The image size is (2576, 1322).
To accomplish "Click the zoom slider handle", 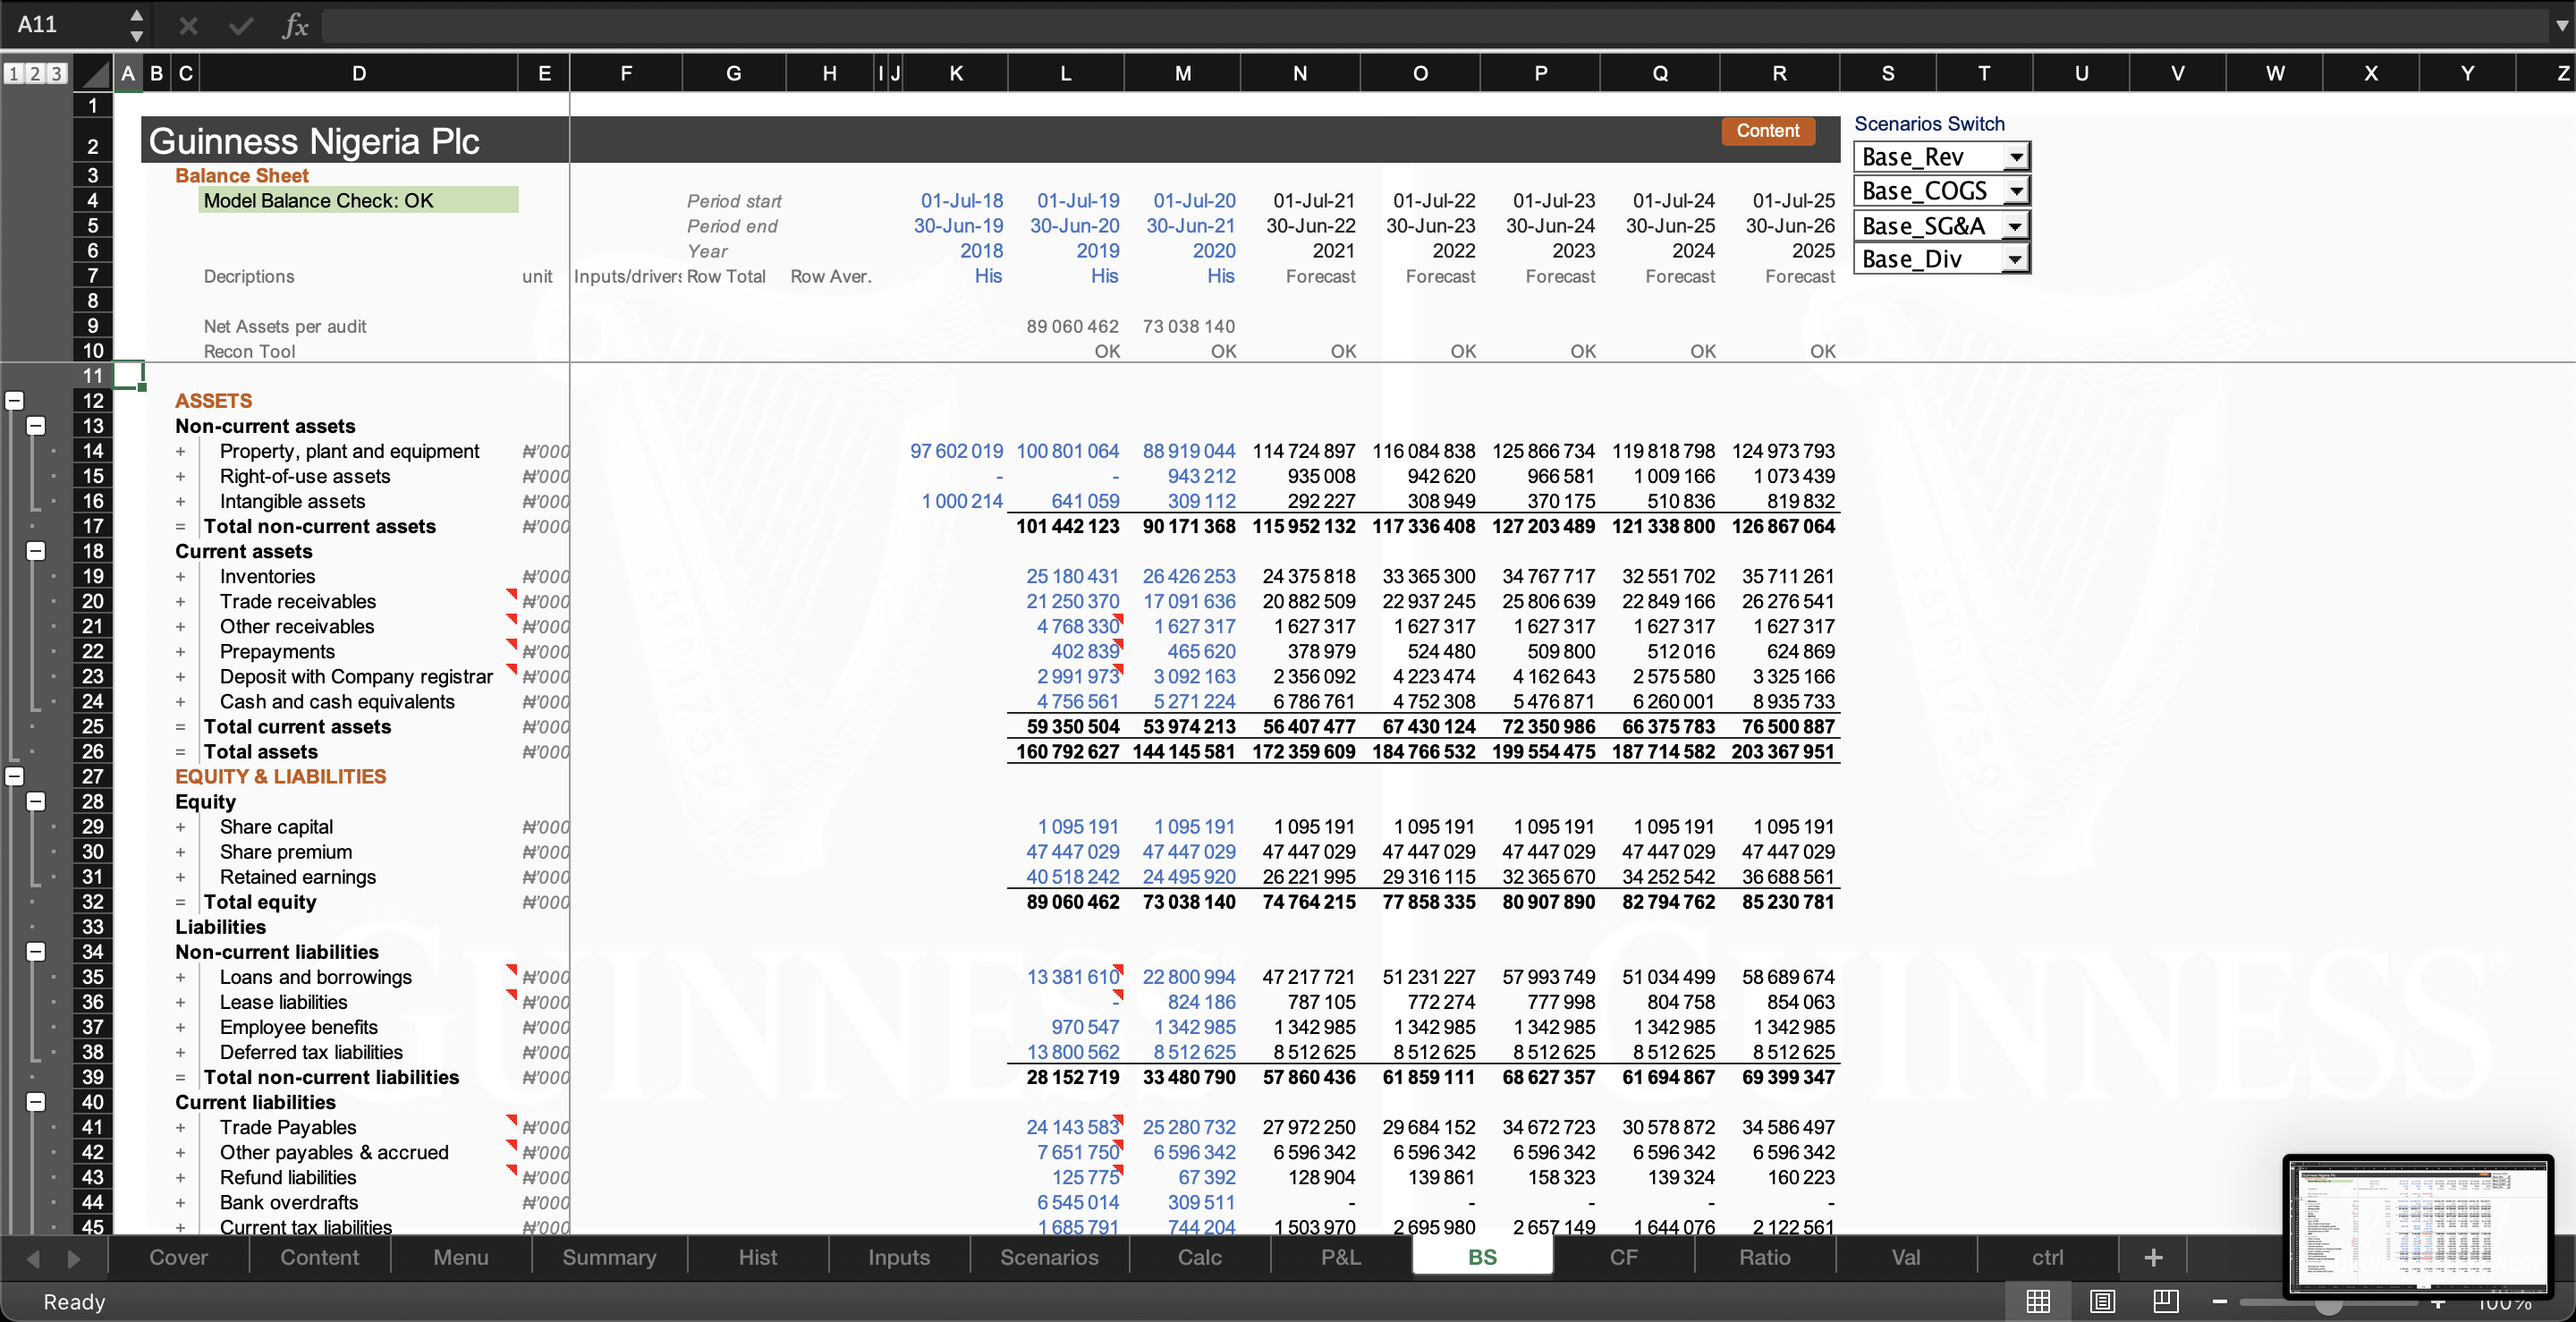I will (x=2329, y=1303).
